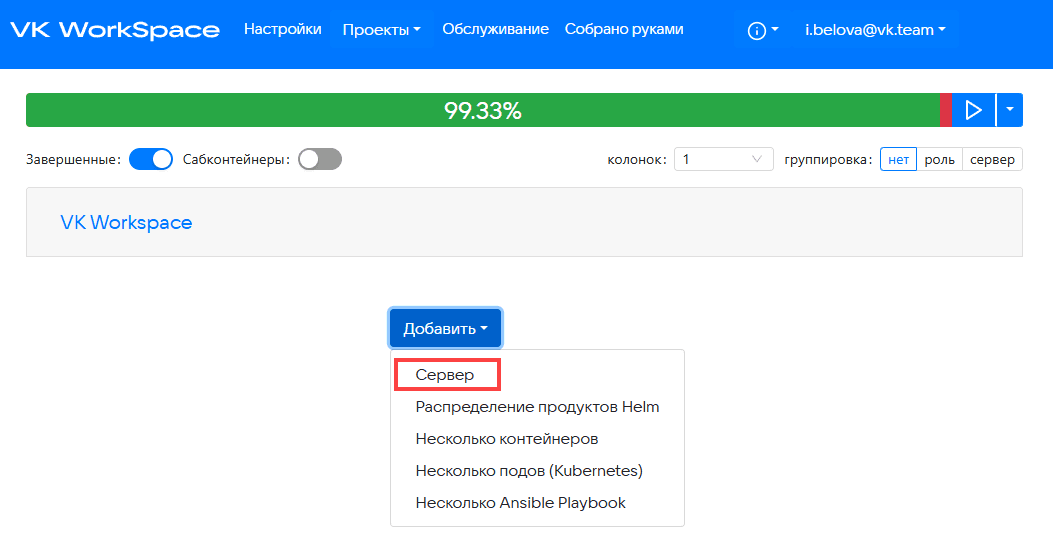Go to Обслуживание section

coord(495,30)
